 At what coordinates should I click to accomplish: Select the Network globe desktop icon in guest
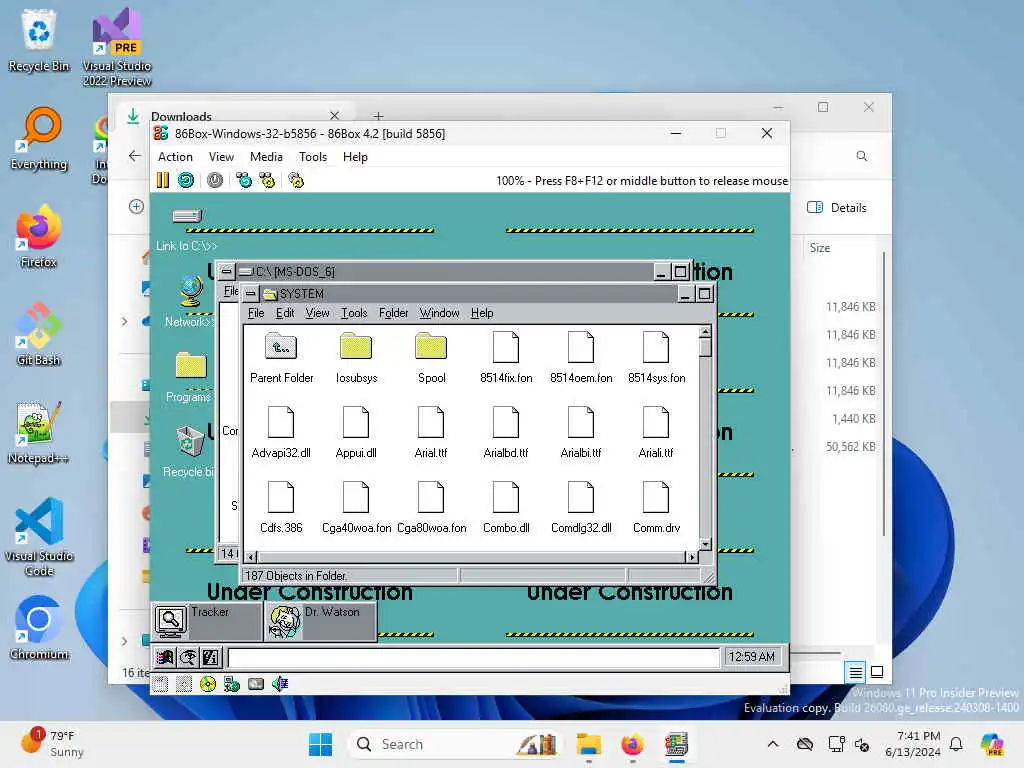pos(191,302)
